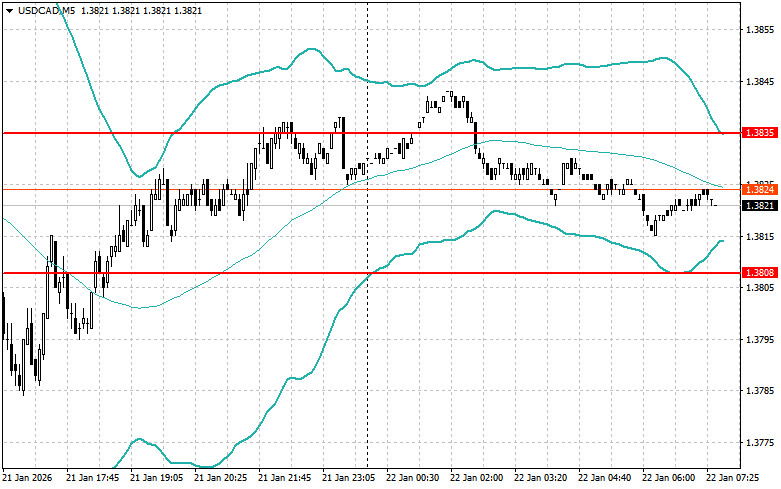Click the 22 Jan 03:20 time label
Image resolution: width=781 pixels, height=489 pixels.
[541, 478]
